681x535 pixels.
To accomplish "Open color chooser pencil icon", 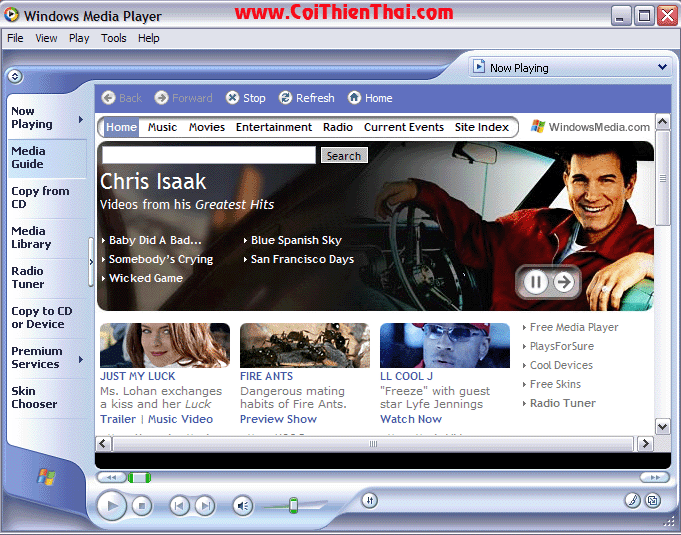I will [x=633, y=501].
